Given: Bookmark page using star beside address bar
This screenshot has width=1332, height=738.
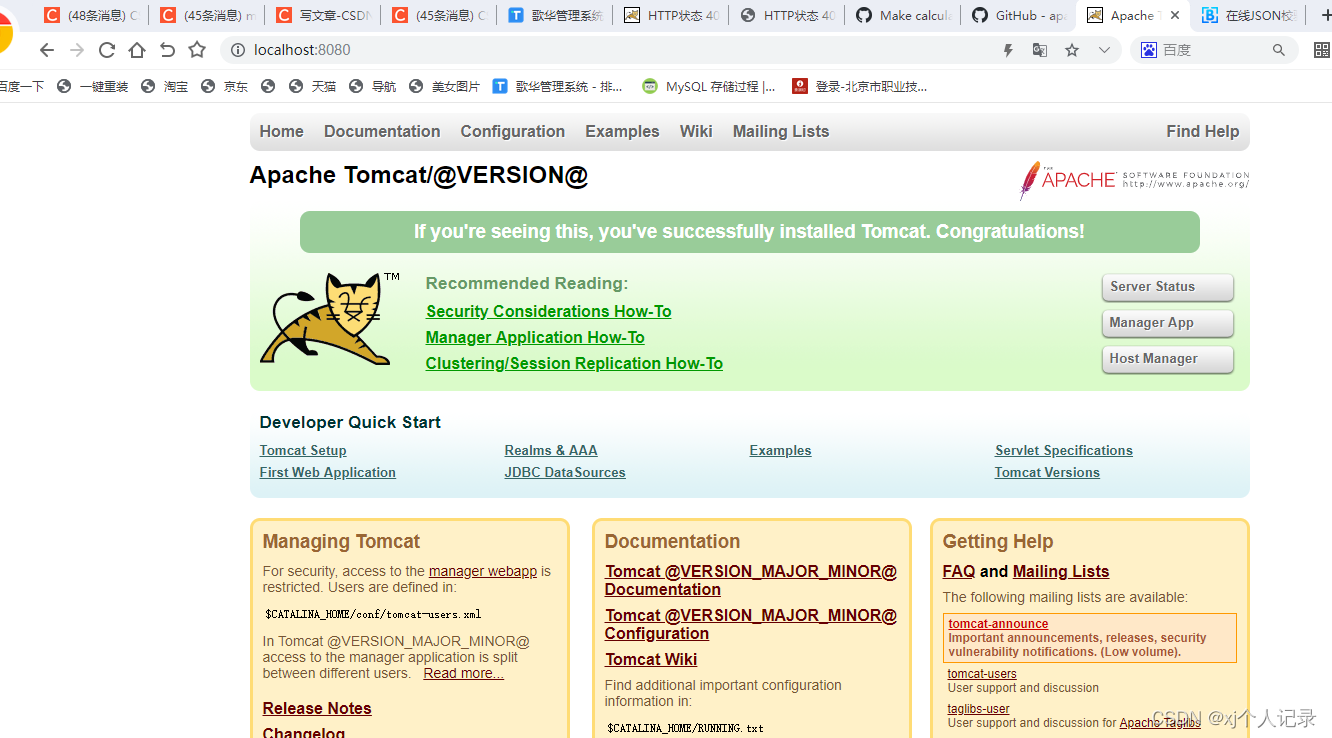Looking at the screenshot, I should [x=197, y=50].
